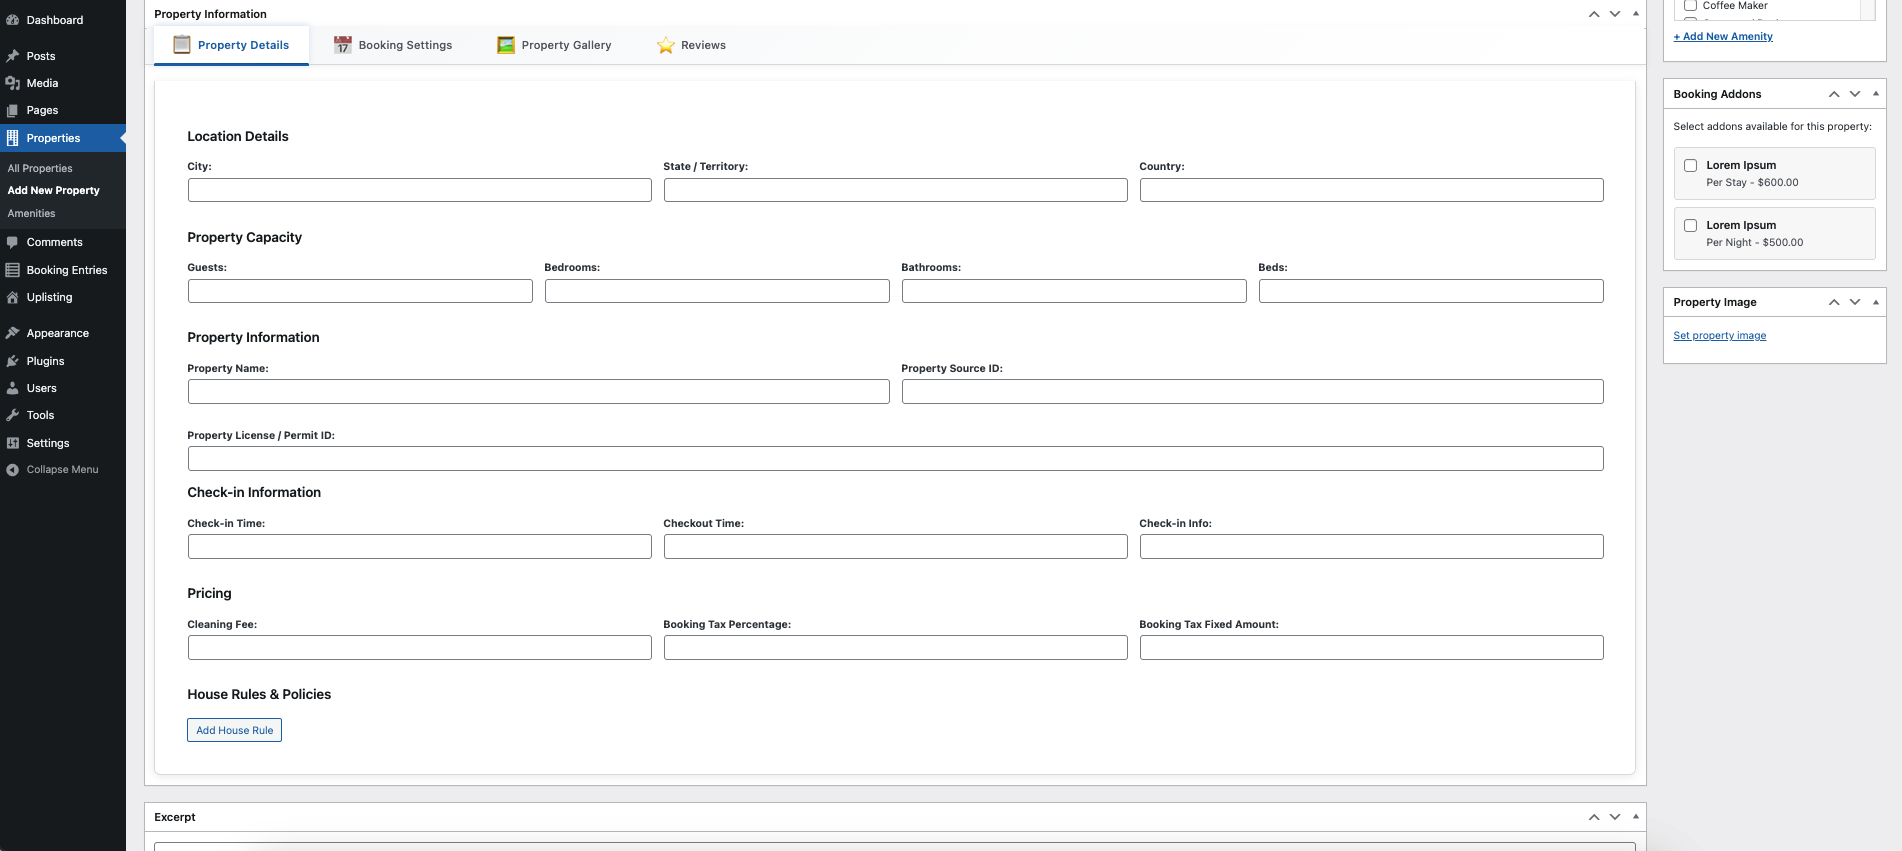The height and width of the screenshot is (851, 1902).
Task: Click the Checkout Time field
Action: (896, 547)
